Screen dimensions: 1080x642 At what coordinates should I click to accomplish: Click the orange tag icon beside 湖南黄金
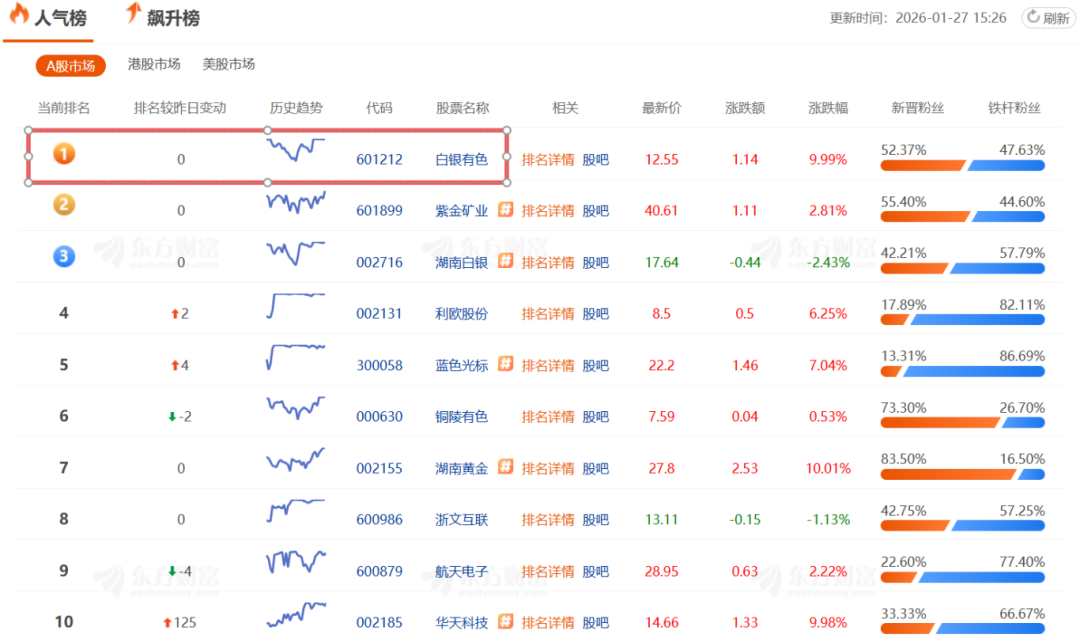[506, 467]
